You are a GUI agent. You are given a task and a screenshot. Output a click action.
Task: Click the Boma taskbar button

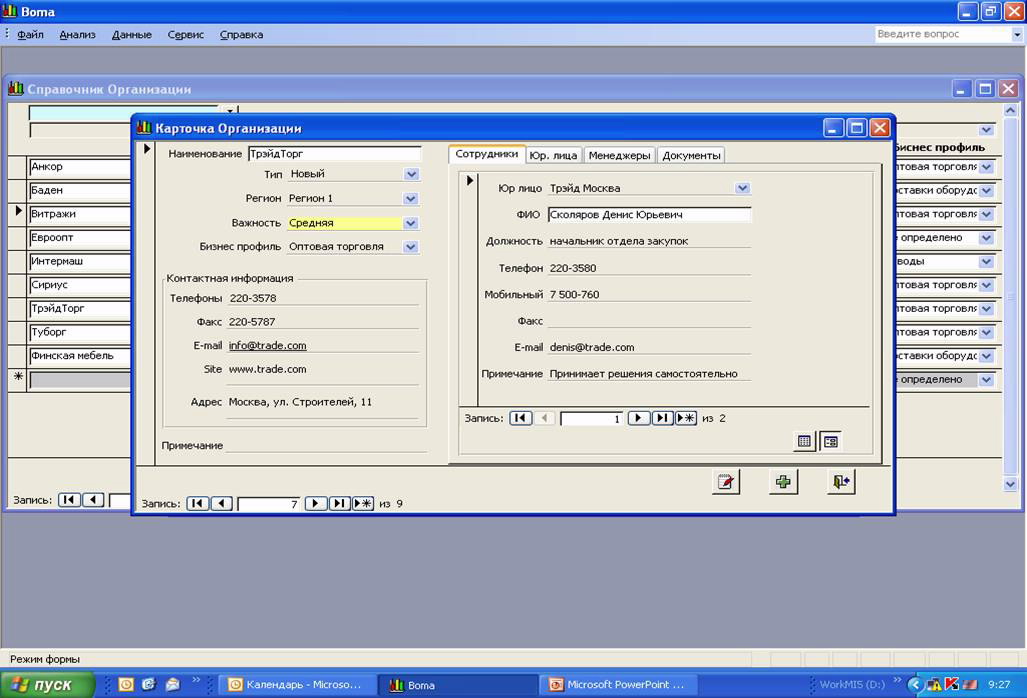tap(457, 685)
